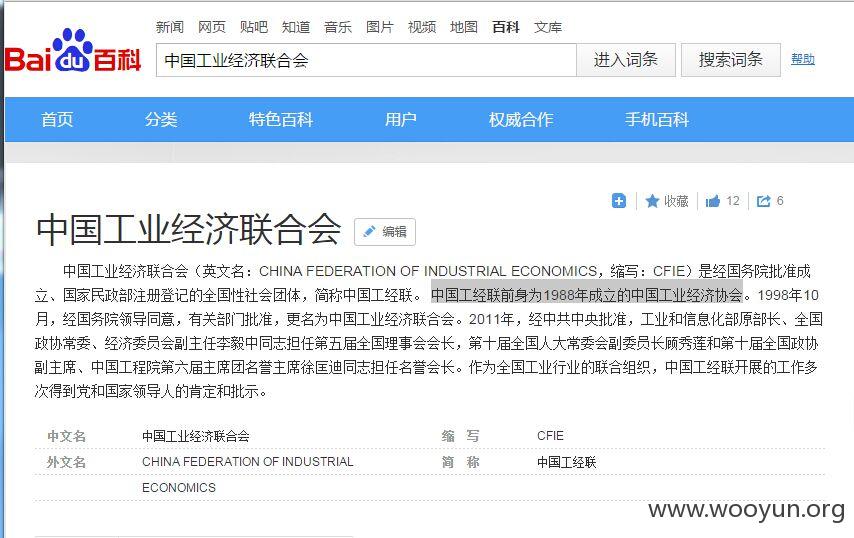Open the 音乐 music link
Screen dimensions: 854x538
pos(338,27)
